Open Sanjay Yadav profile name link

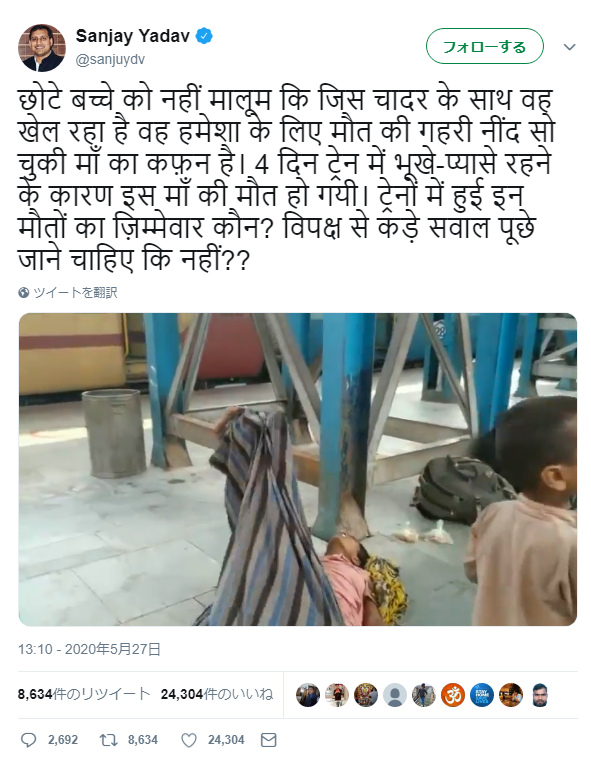tap(133, 36)
